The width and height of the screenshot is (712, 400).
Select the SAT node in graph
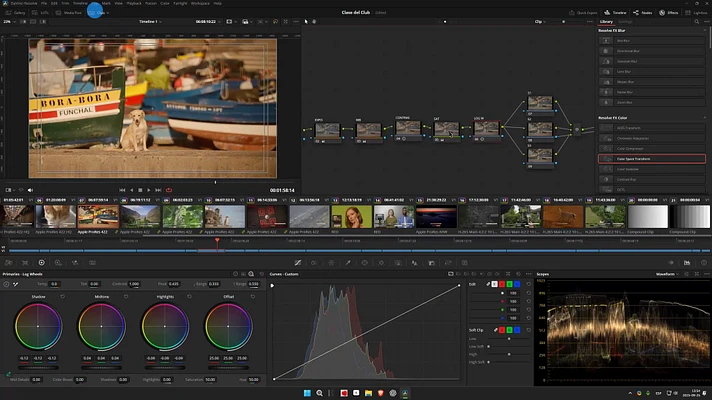446,129
